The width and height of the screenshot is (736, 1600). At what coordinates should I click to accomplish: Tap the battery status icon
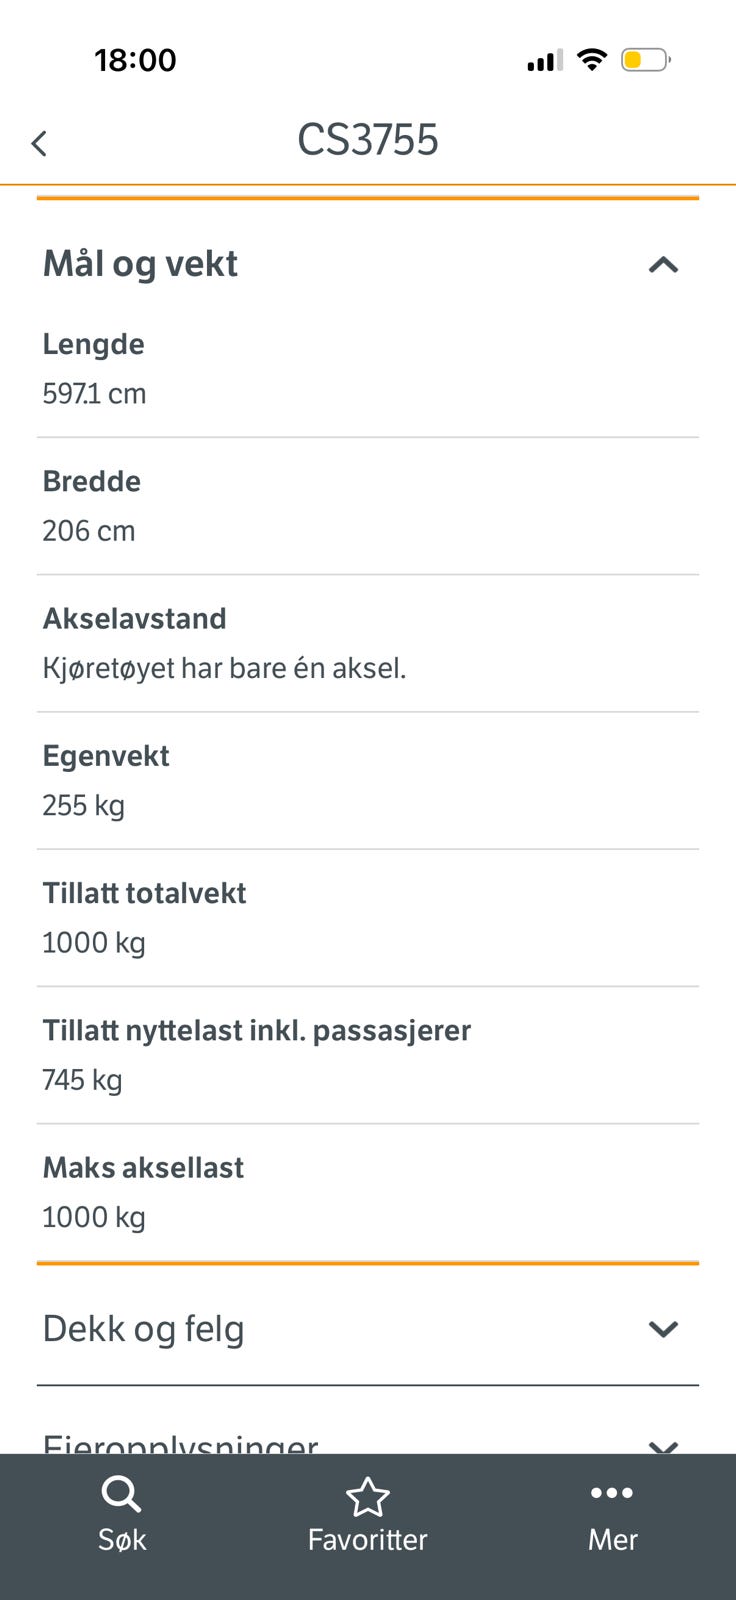pyautogui.click(x=645, y=60)
